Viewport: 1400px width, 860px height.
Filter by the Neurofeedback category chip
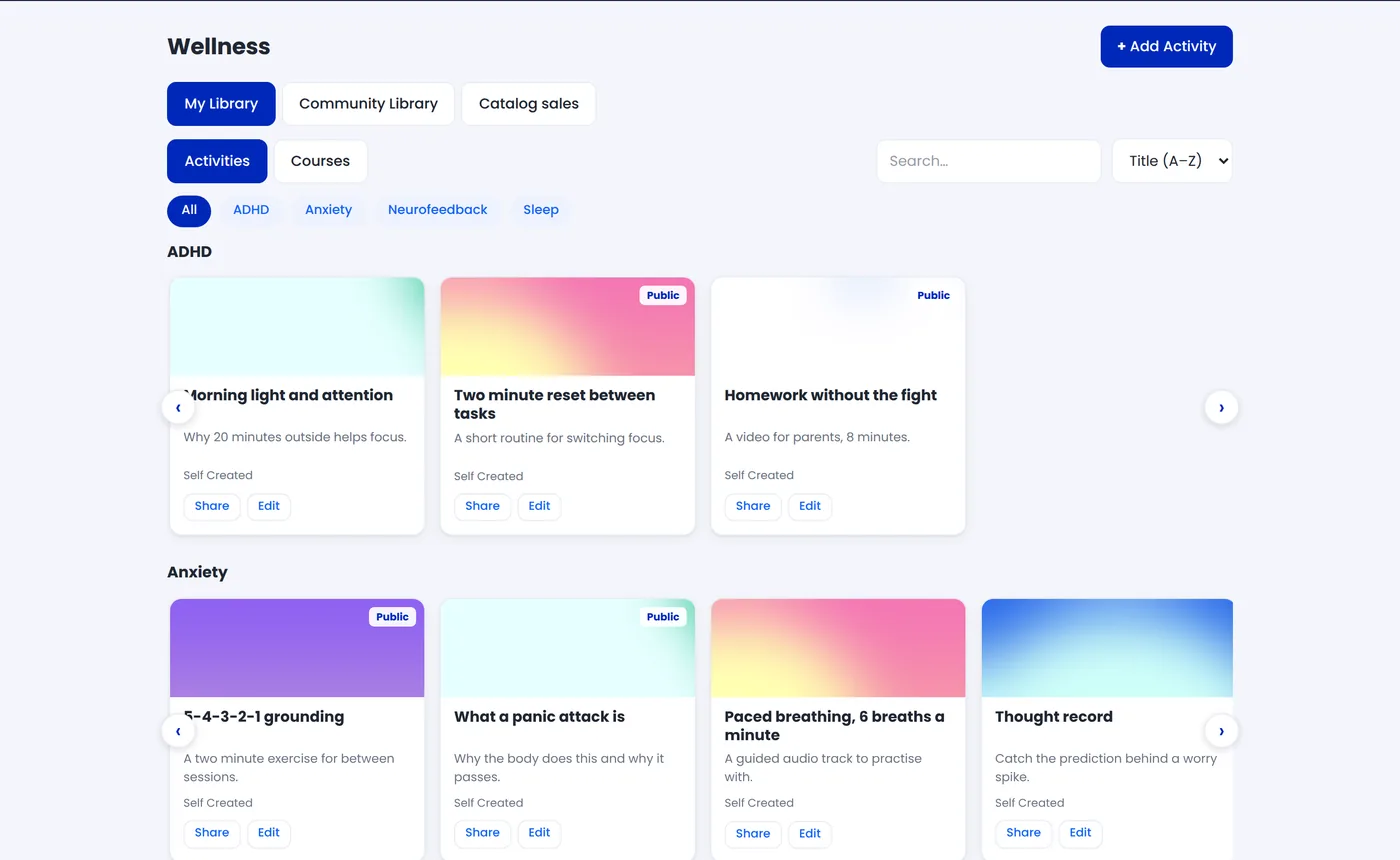[x=438, y=210]
